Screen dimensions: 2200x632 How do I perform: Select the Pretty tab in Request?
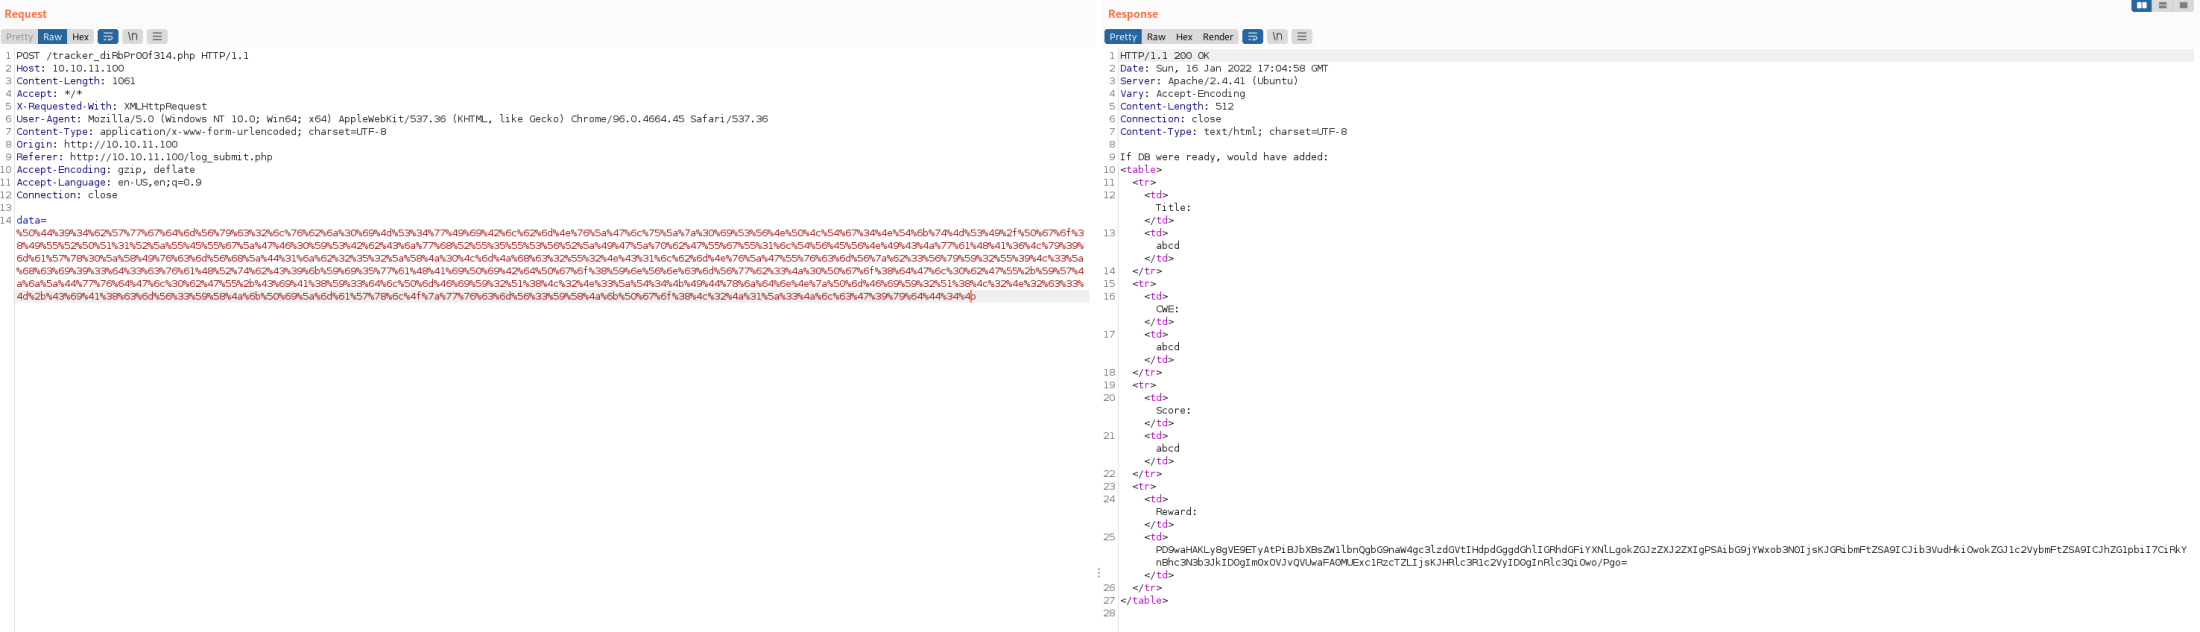coord(20,37)
